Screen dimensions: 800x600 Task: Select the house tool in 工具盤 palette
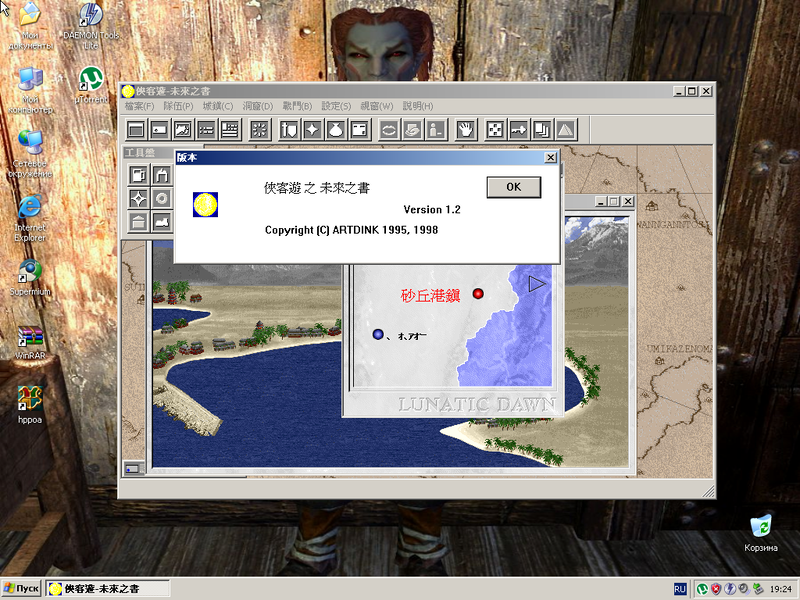pos(139,222)
